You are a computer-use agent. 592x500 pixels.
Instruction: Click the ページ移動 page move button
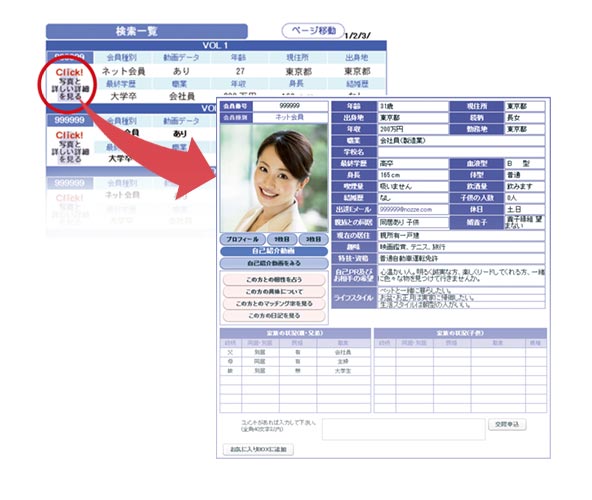[313, 31]
